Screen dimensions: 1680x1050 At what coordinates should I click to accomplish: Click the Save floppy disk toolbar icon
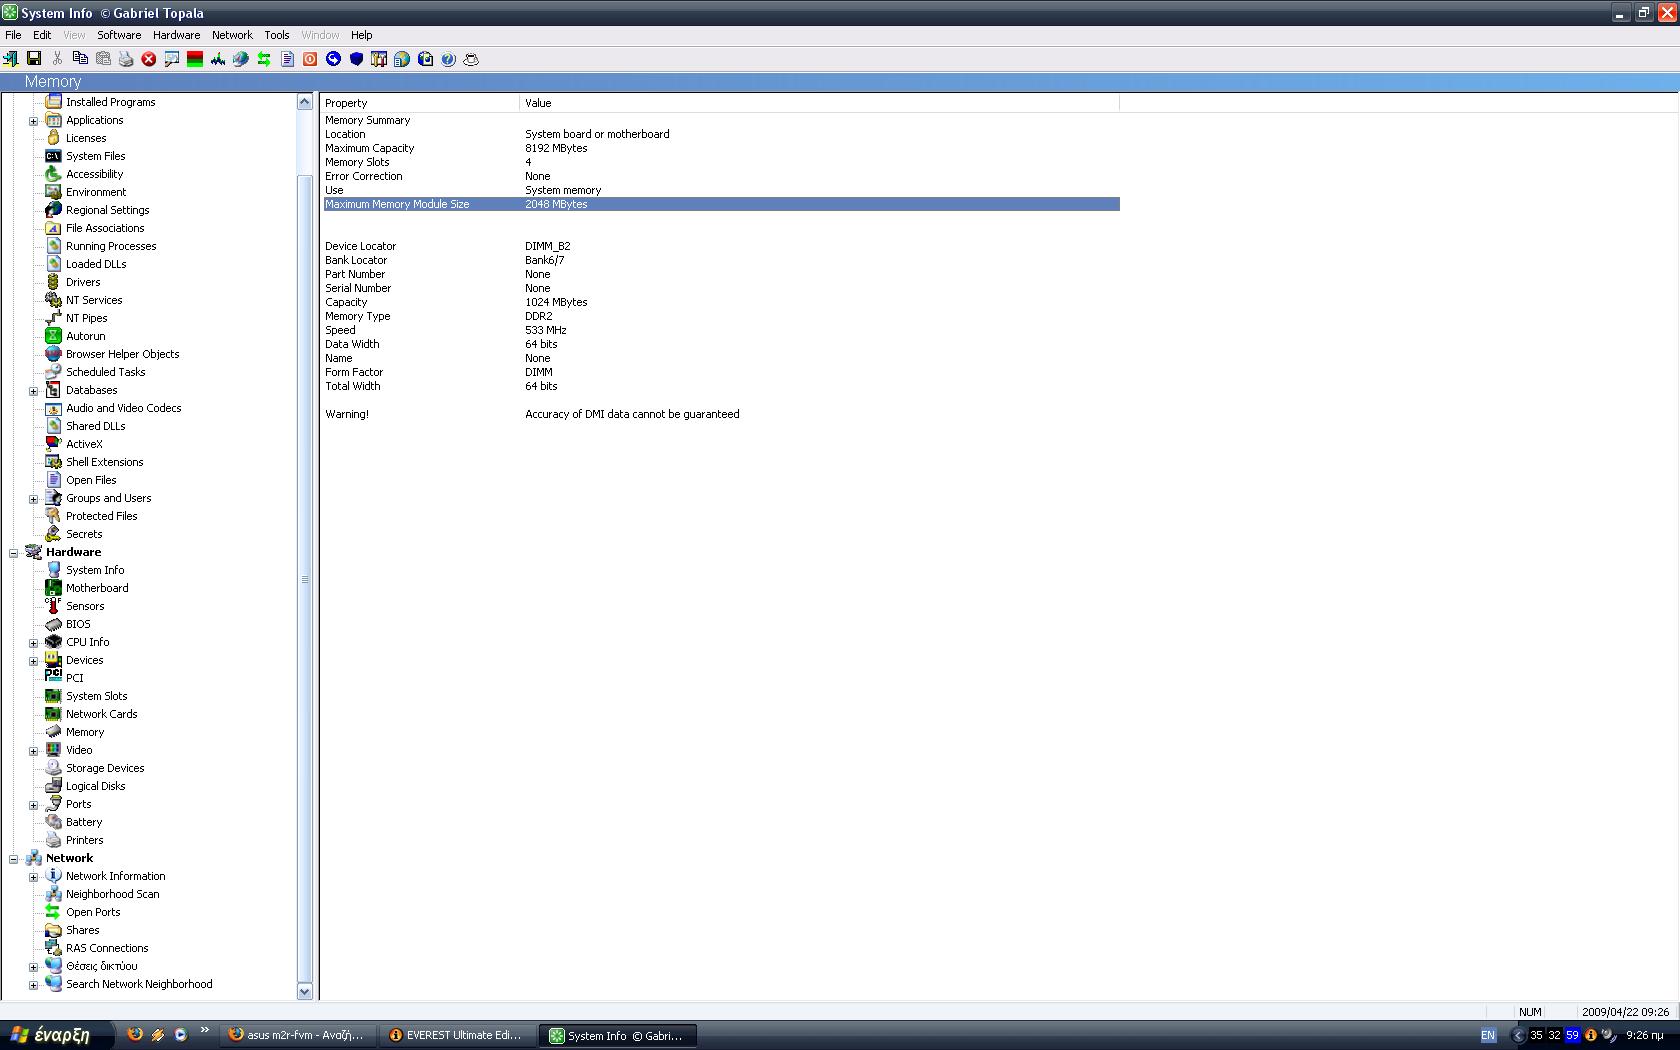[34, 59]
